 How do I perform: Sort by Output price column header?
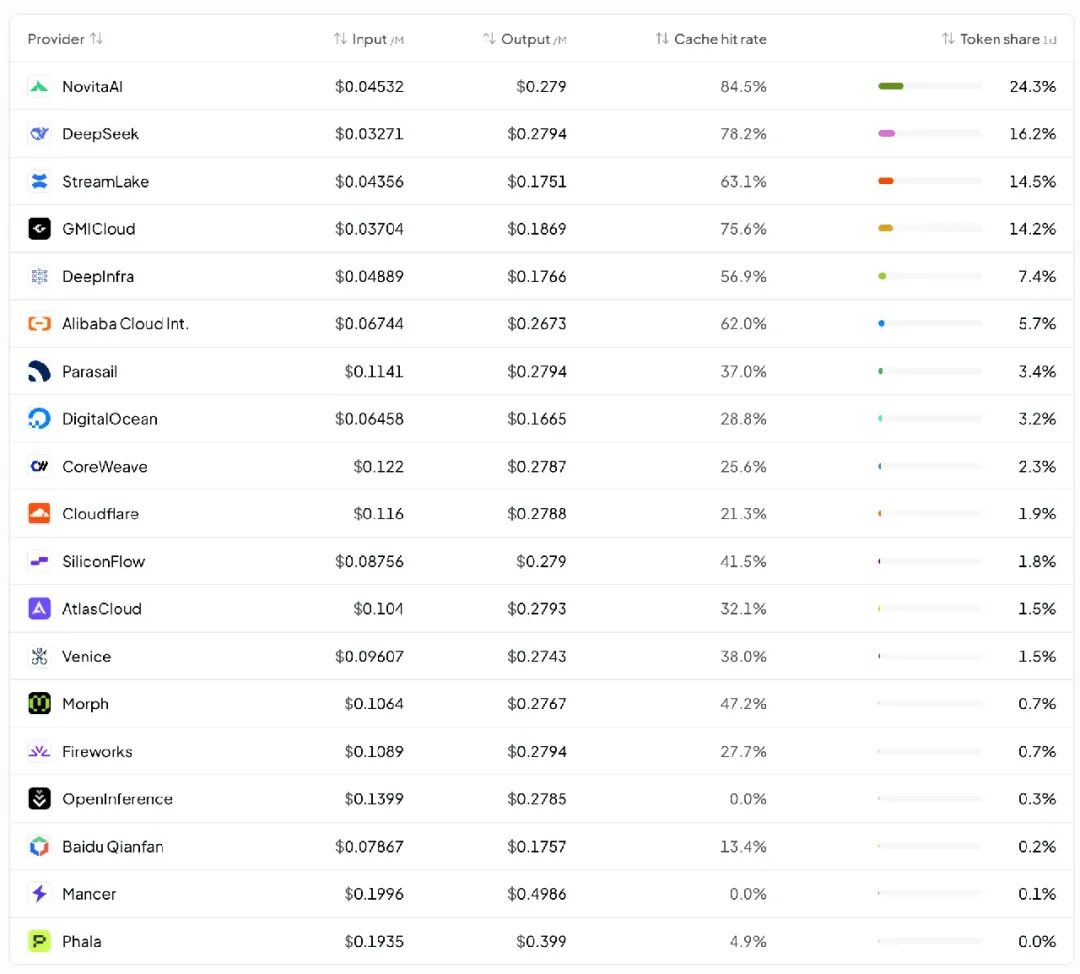tap(524, 39)
